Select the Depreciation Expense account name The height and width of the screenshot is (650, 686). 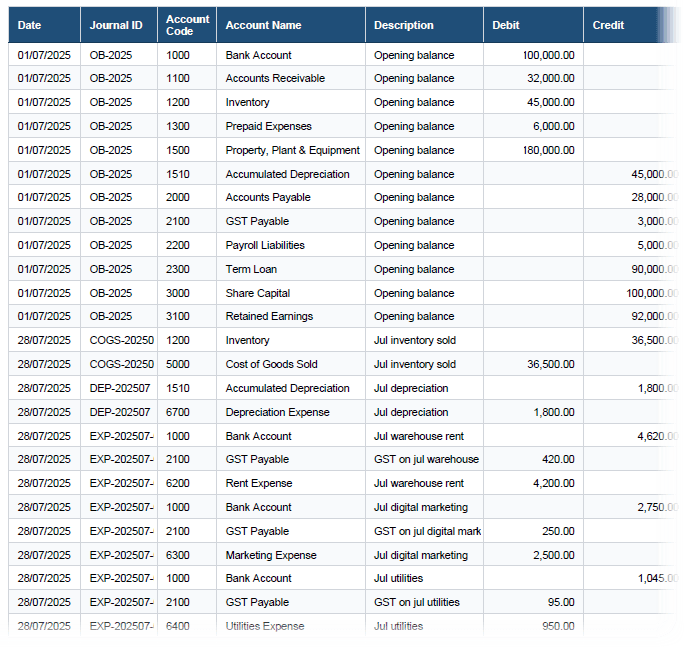pos(277,412)
